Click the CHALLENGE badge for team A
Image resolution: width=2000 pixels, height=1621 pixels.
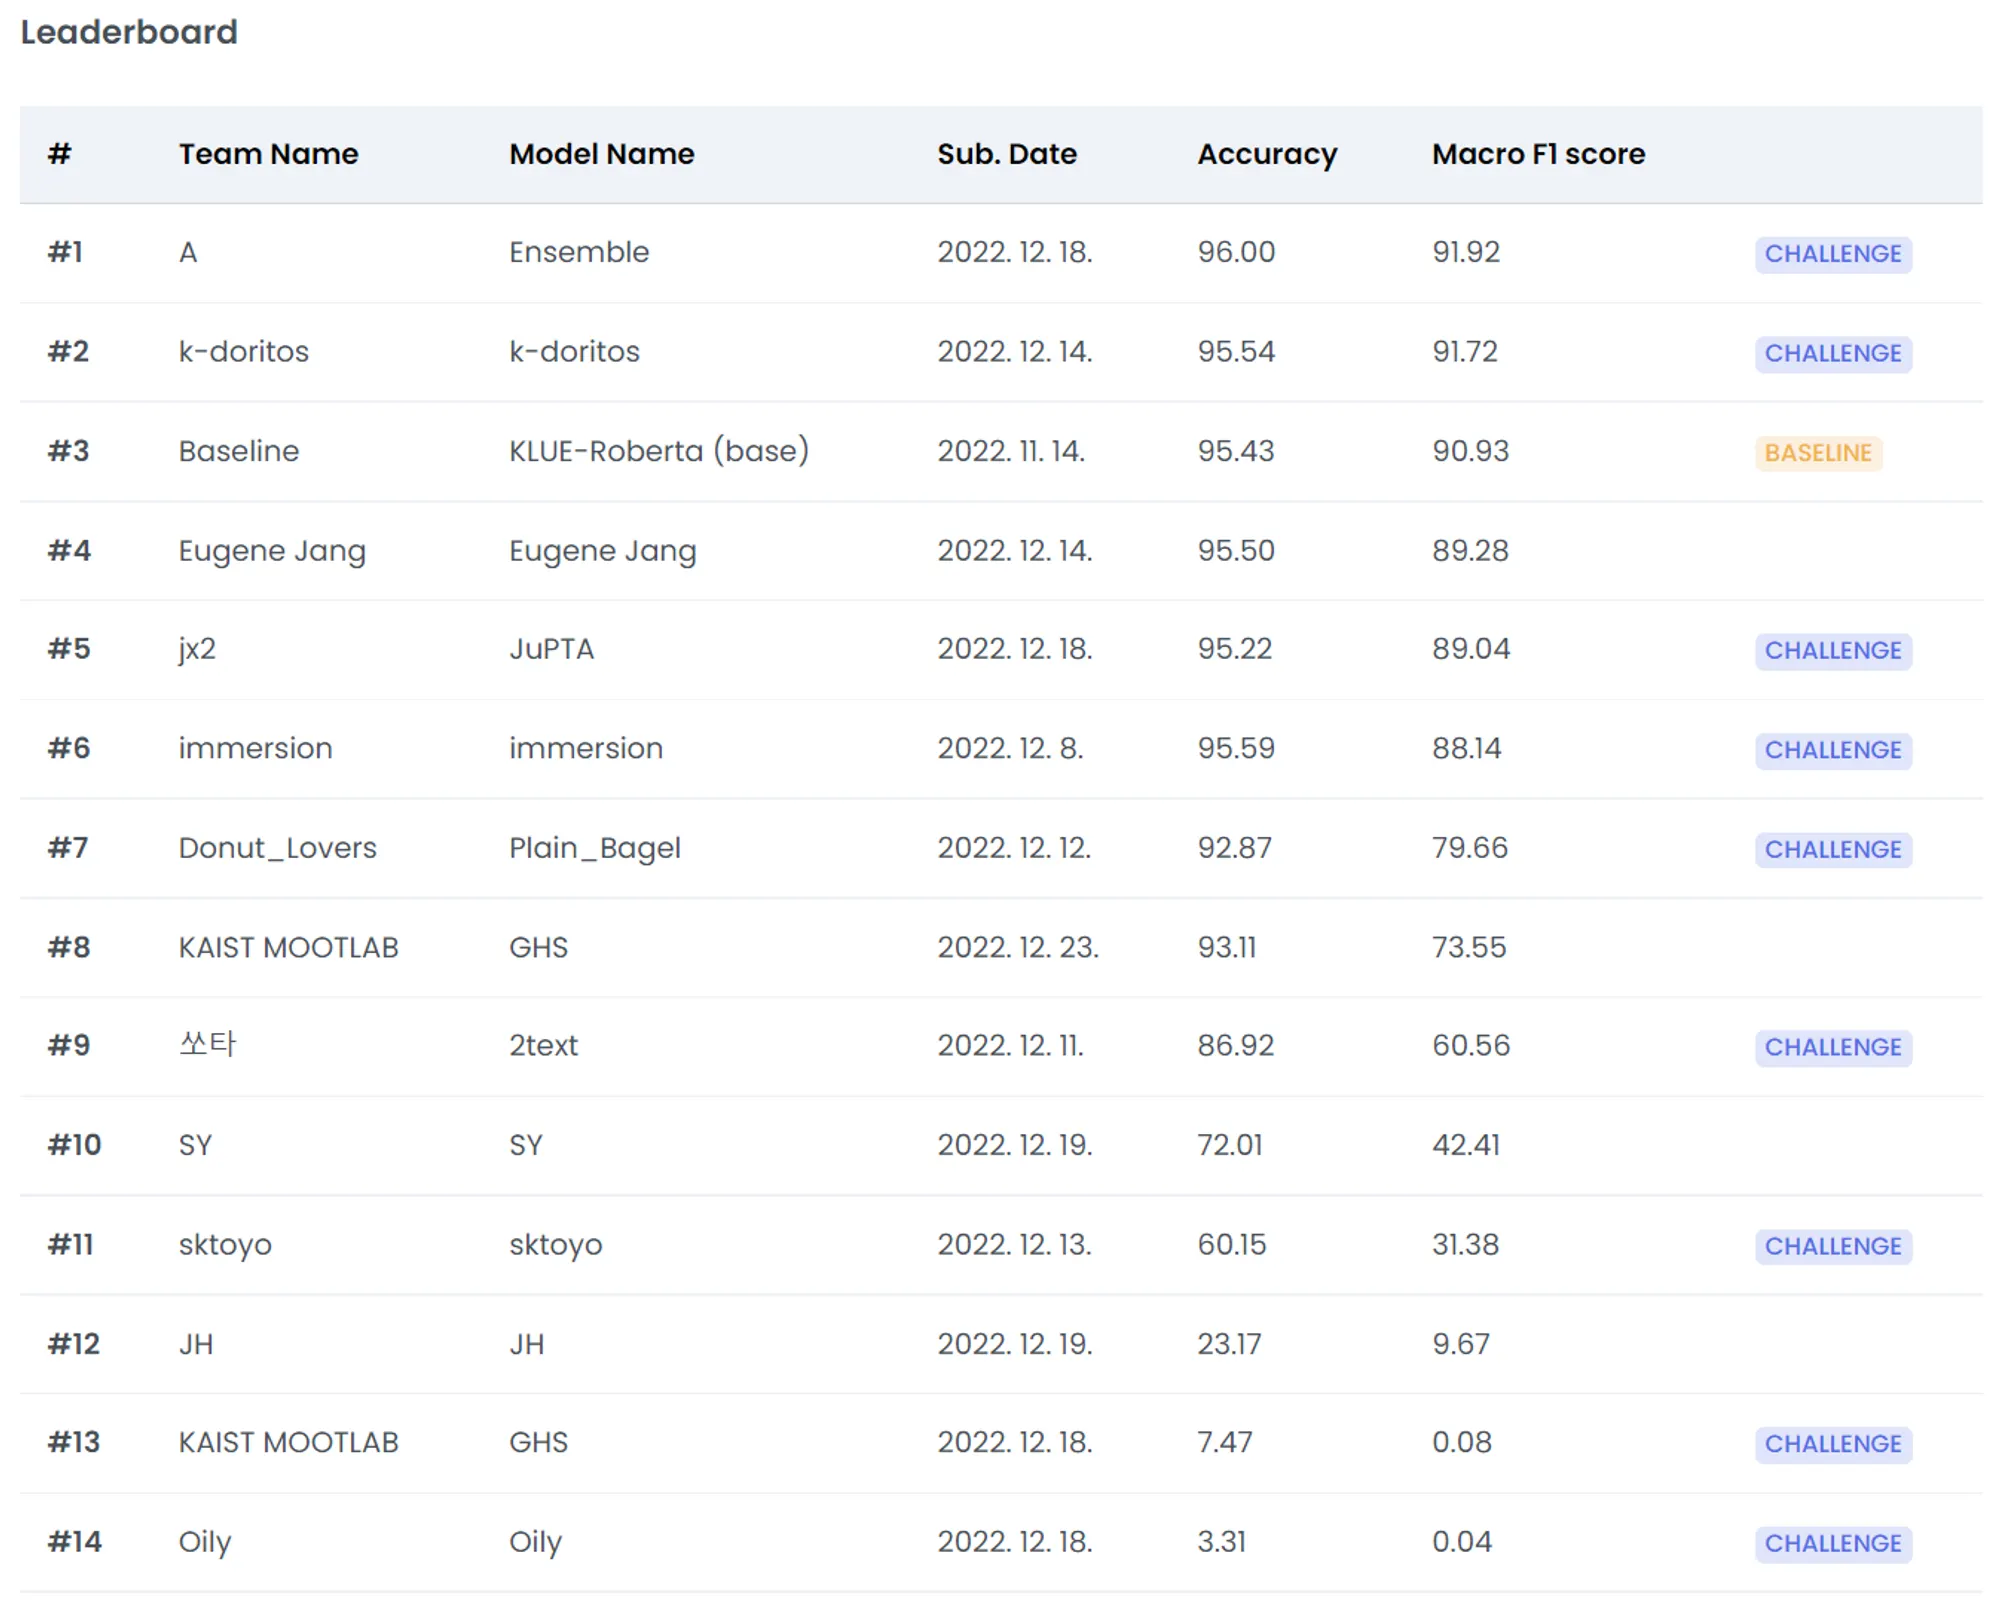1832,254
